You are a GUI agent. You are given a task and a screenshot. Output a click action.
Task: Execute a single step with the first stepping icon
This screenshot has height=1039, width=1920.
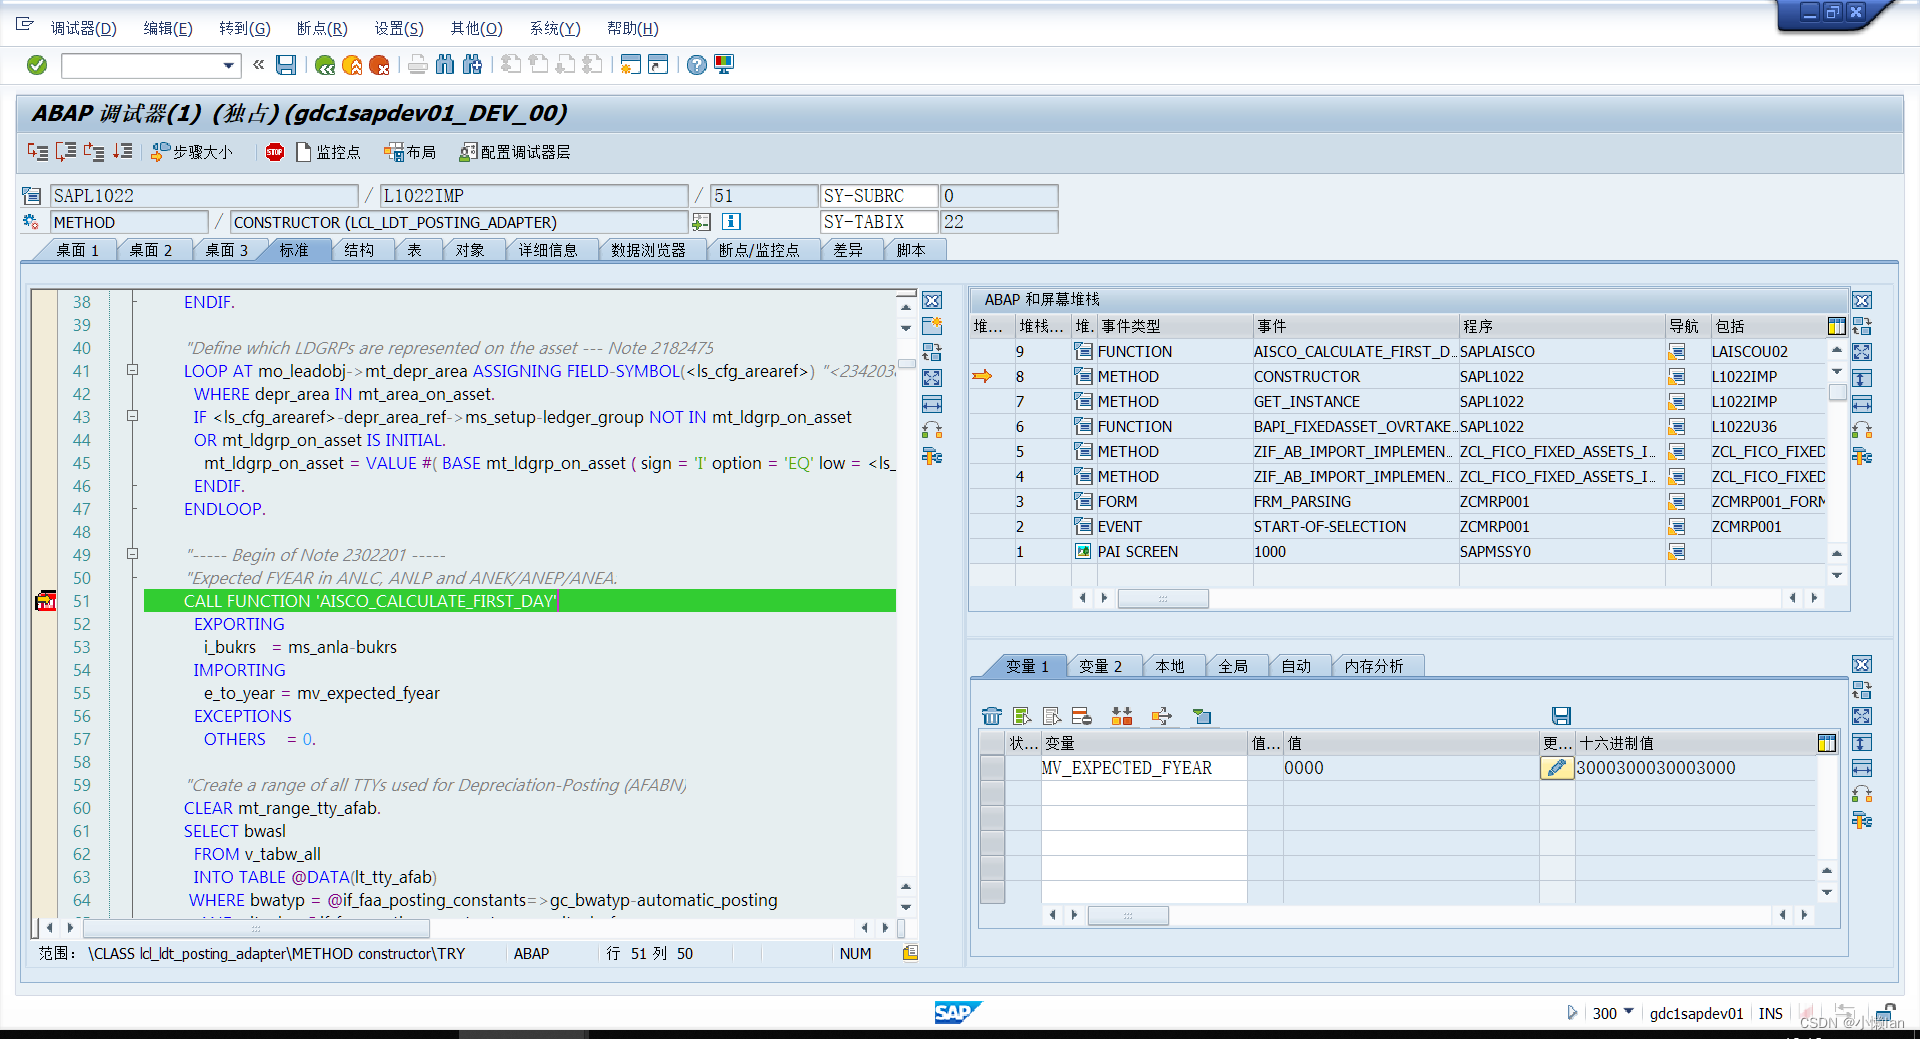(x=38, y=152)
